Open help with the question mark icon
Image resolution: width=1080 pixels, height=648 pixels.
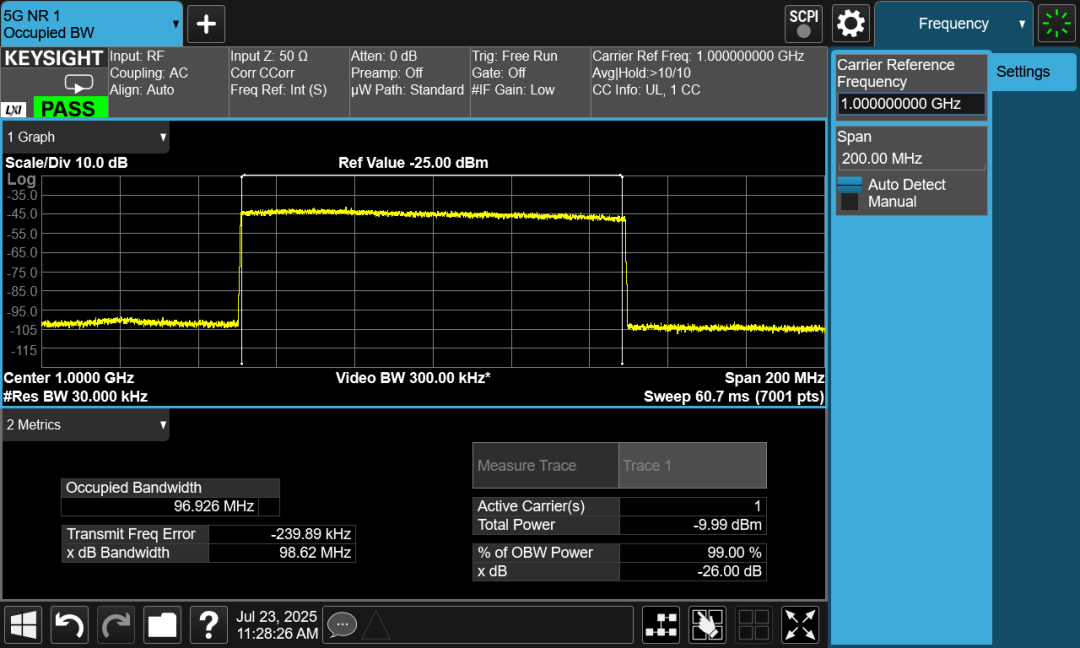[x=208, y=625]
